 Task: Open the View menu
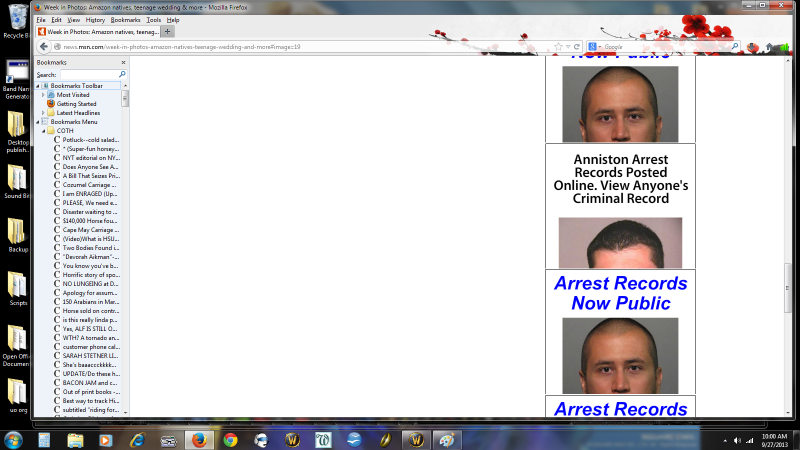(x=73, y=20)
